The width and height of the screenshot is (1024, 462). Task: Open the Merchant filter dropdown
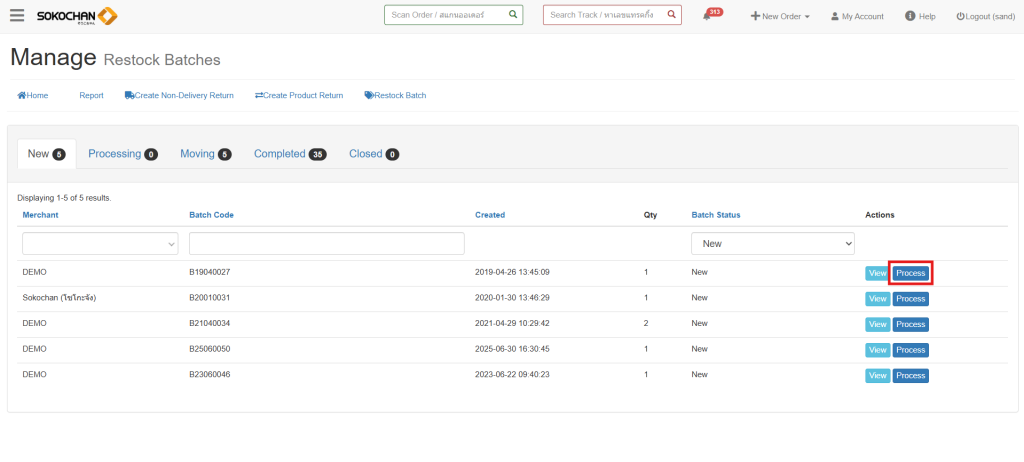[x=100, y=243]
